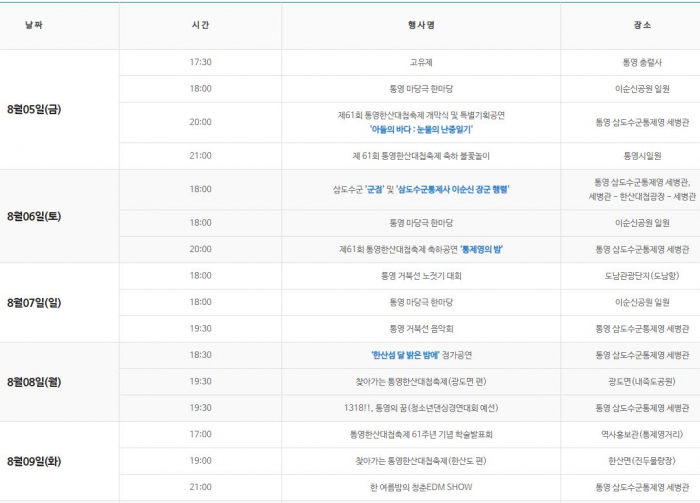
Task: Select the '행사명' column header
Action: click(x=421, y=24)
